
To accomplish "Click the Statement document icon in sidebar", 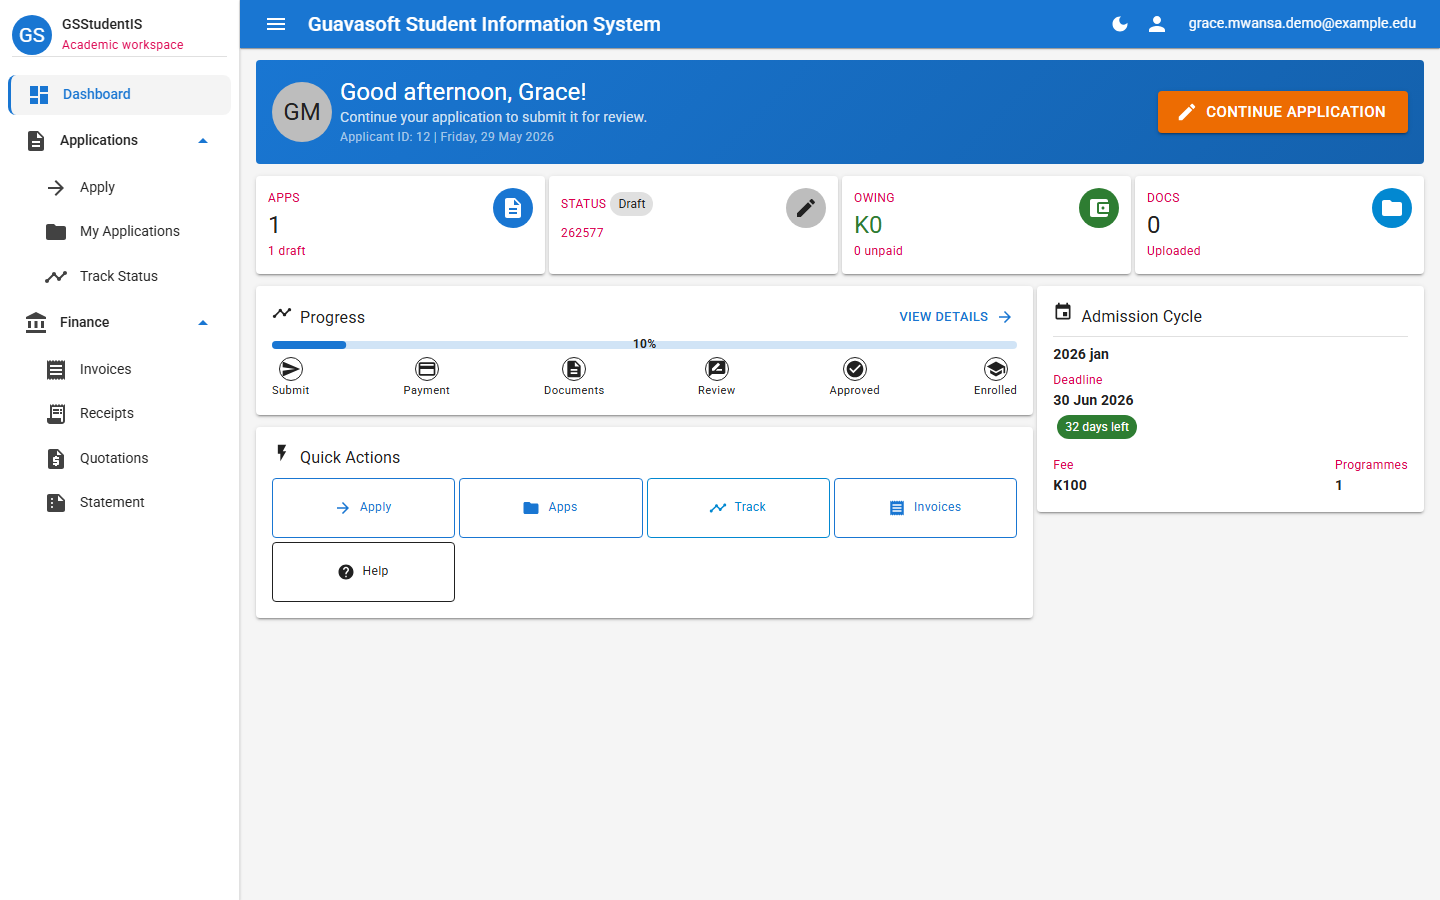I will [56, 503].
